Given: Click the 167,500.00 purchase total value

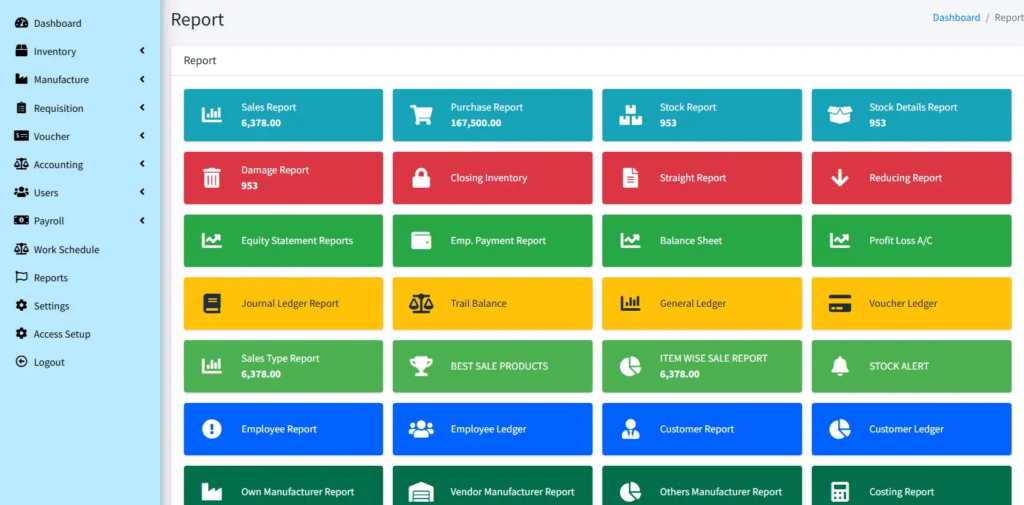Looking at the screenshot, I should click(x=476, y=123).
